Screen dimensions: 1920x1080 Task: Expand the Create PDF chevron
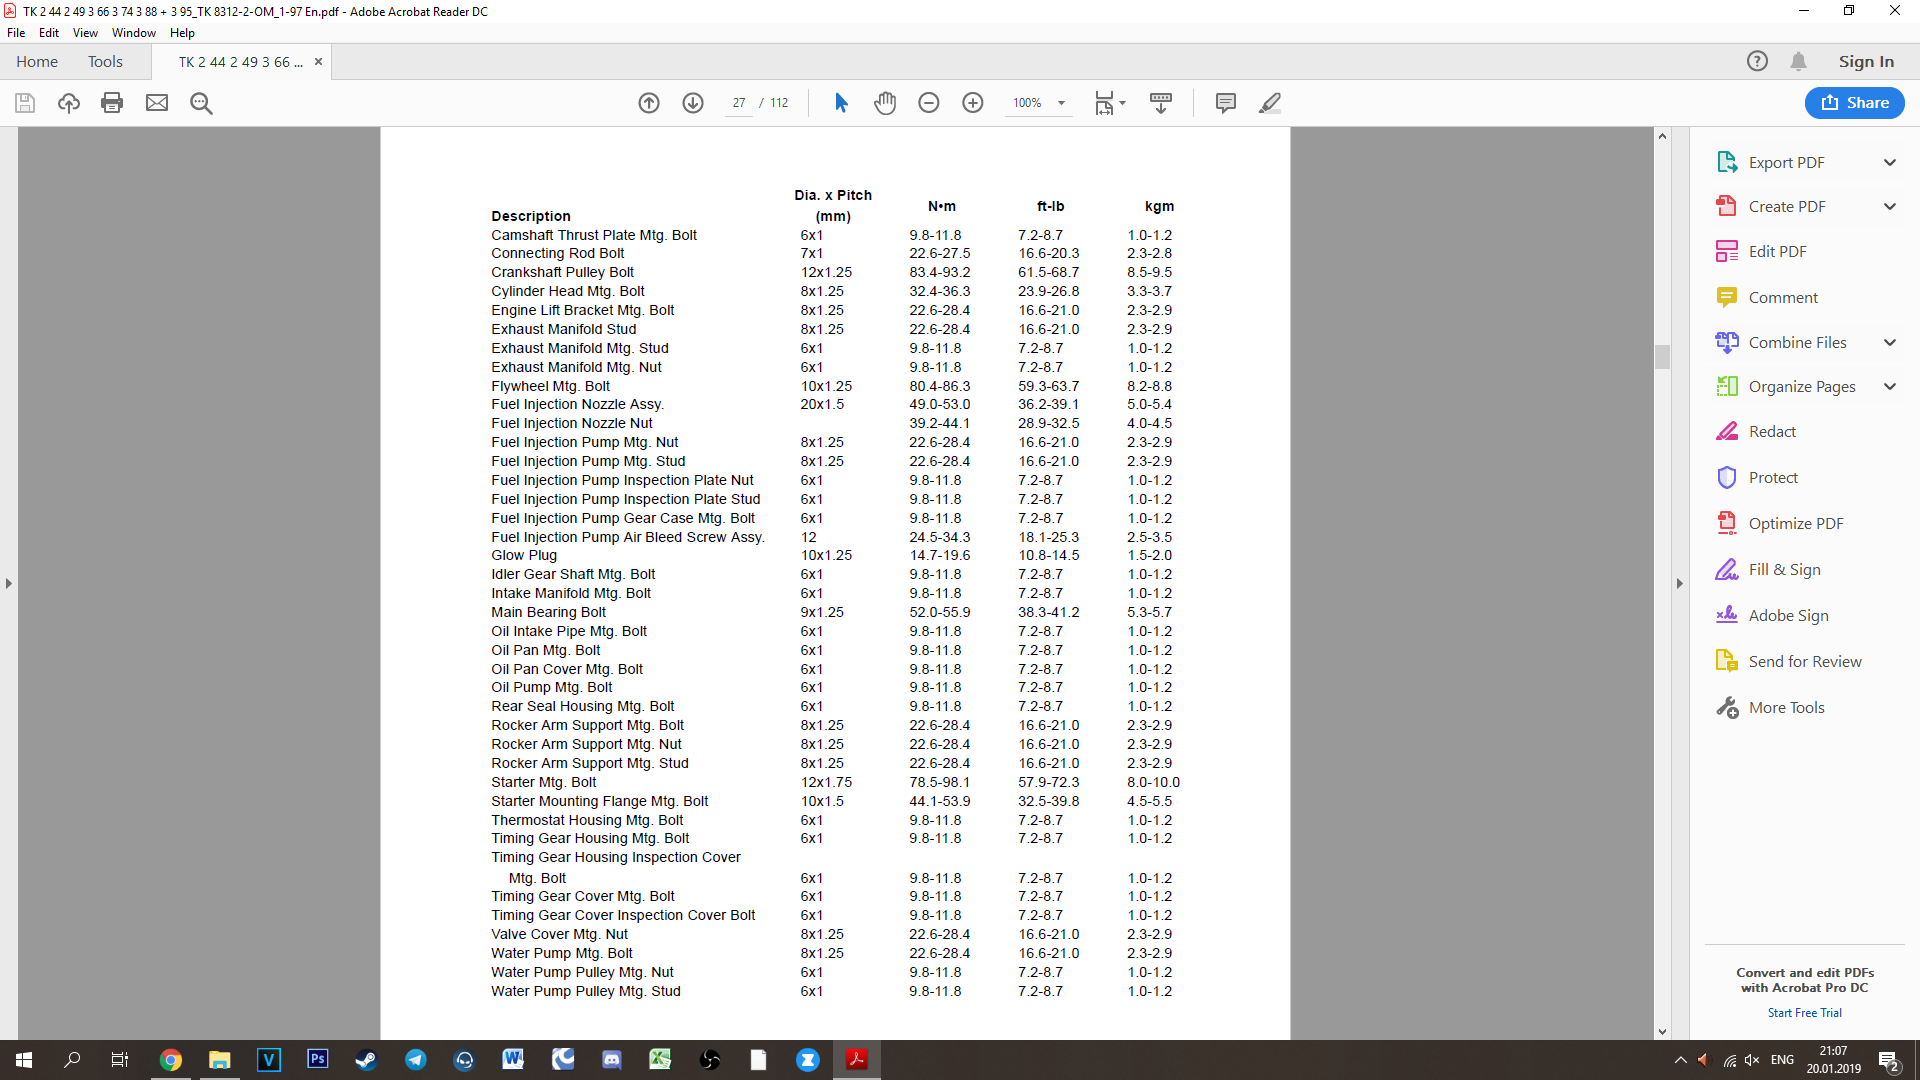(1890, 206)
